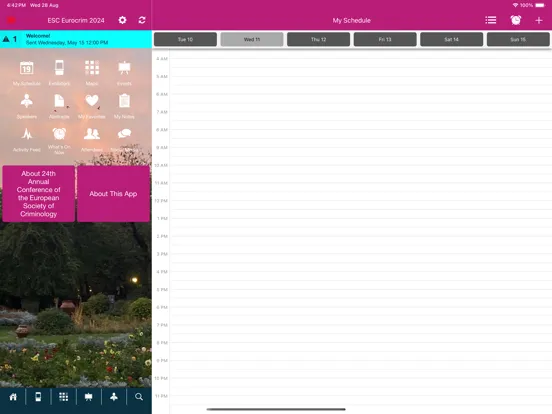The image size is (552, 414).
Task: Click the 4 AM time slot label
Action: coord(162,59)
